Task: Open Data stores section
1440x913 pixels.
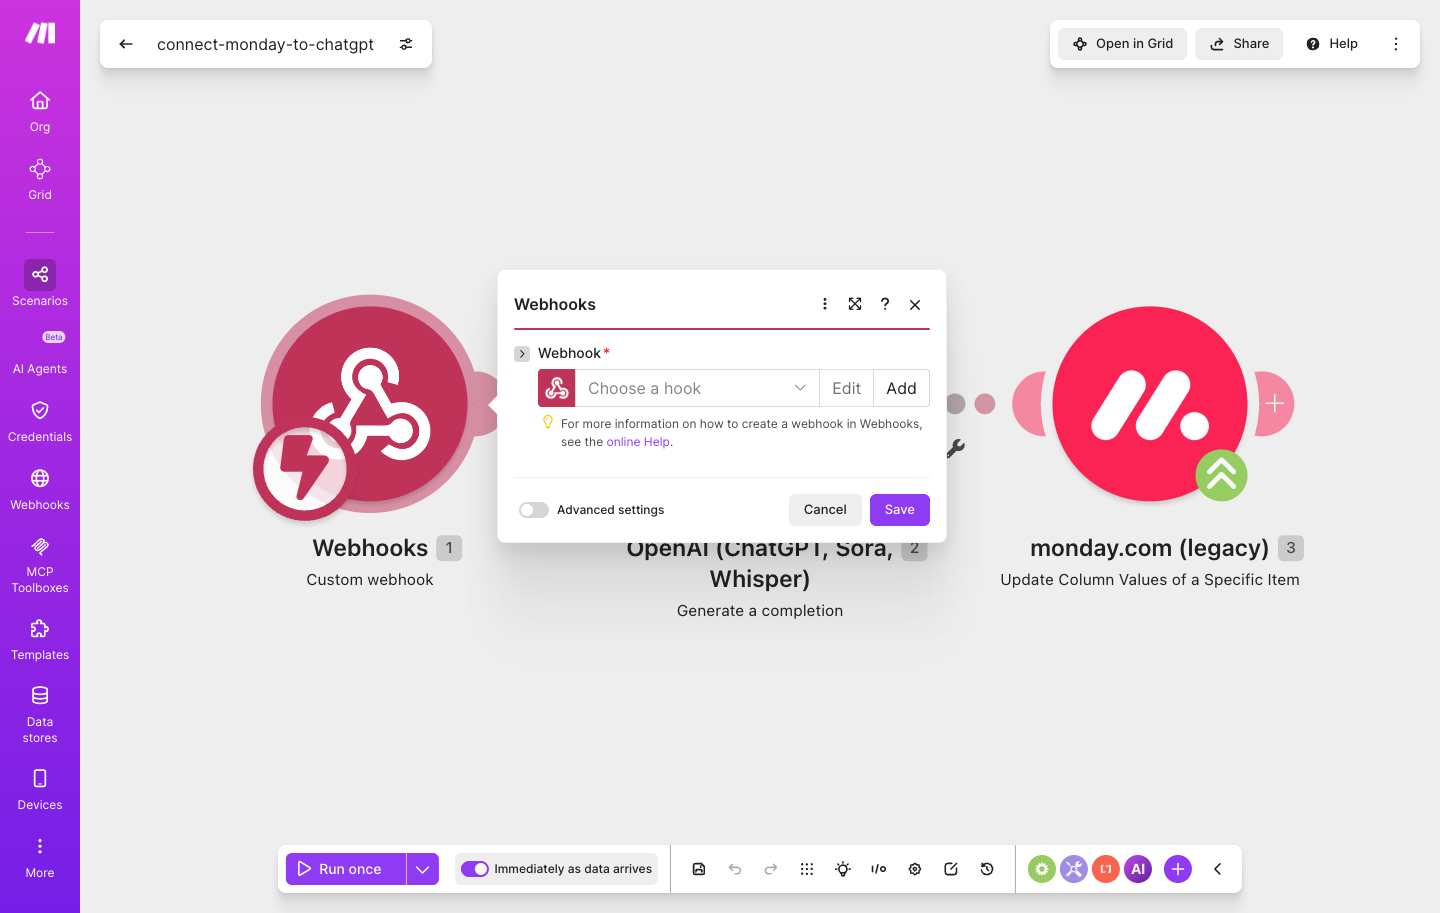Action: tap(40, 714)
